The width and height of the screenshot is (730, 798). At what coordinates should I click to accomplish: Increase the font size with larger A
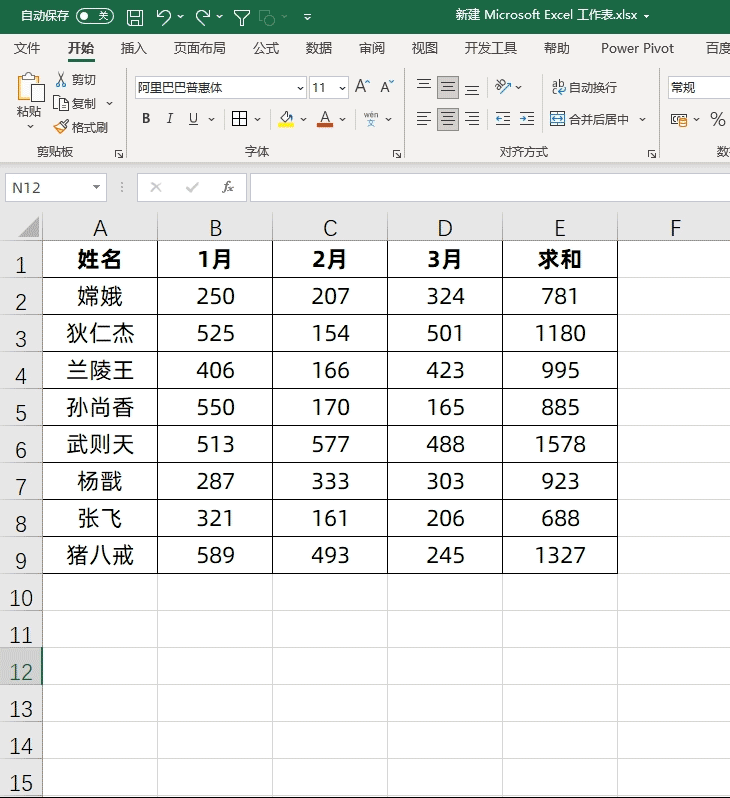click(362, 86)
